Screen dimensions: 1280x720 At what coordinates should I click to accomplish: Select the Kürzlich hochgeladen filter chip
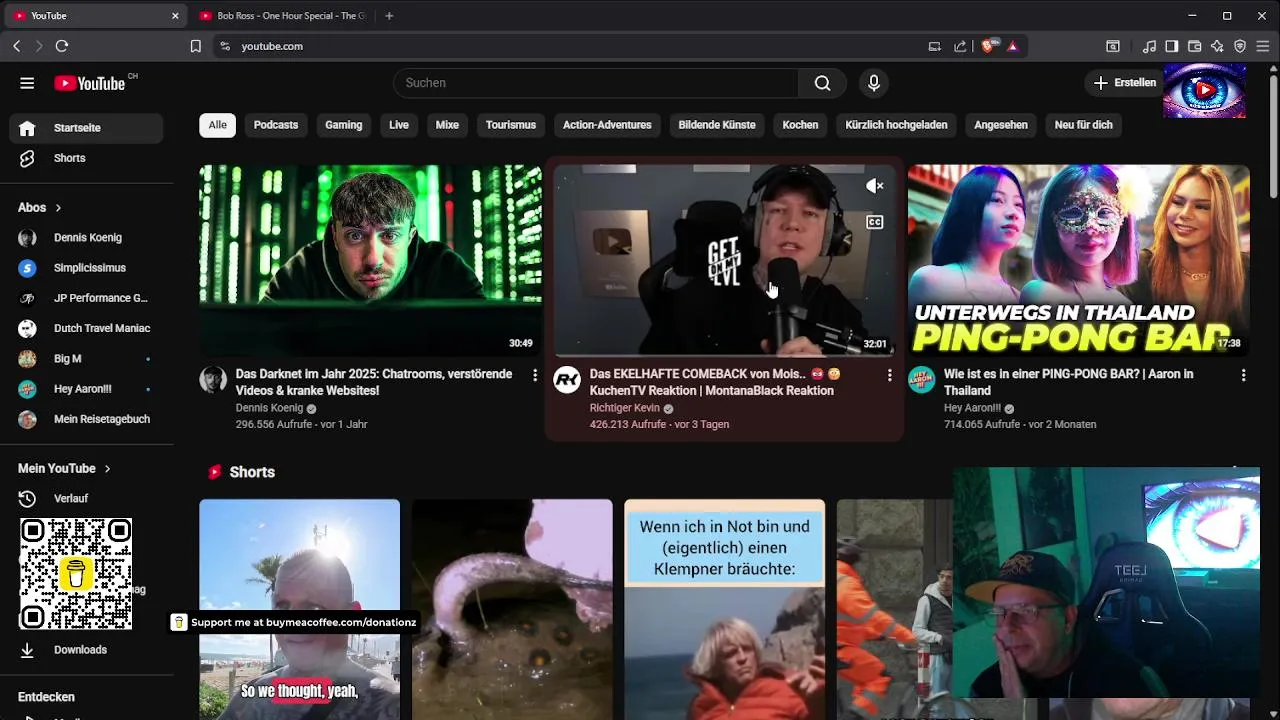pos(896,125)
